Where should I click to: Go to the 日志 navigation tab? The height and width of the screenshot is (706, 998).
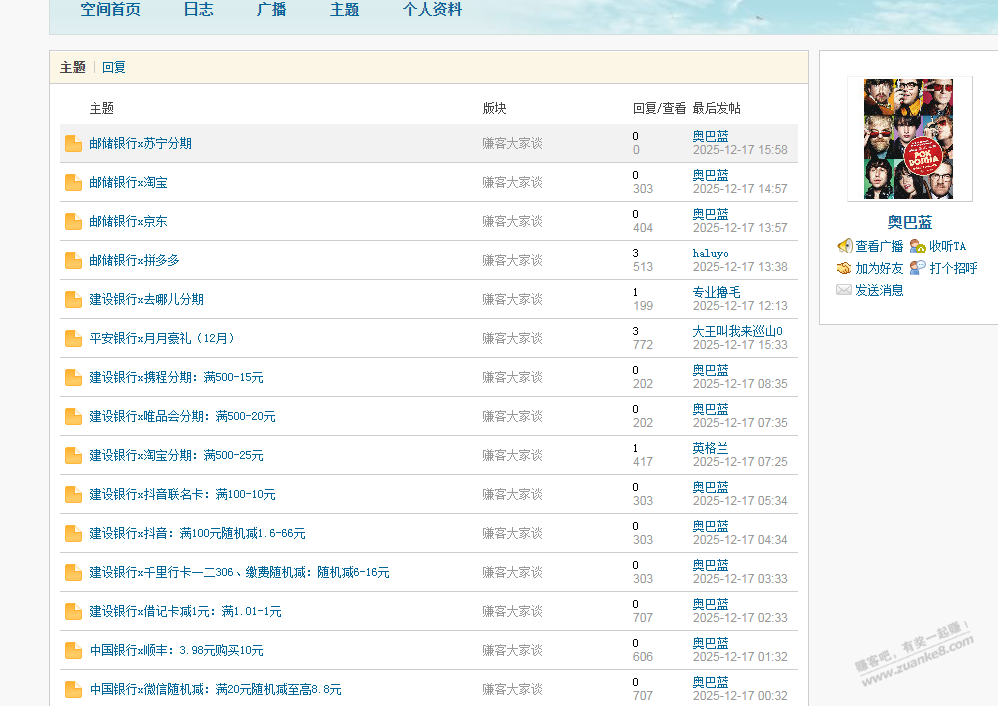[198, 10]
